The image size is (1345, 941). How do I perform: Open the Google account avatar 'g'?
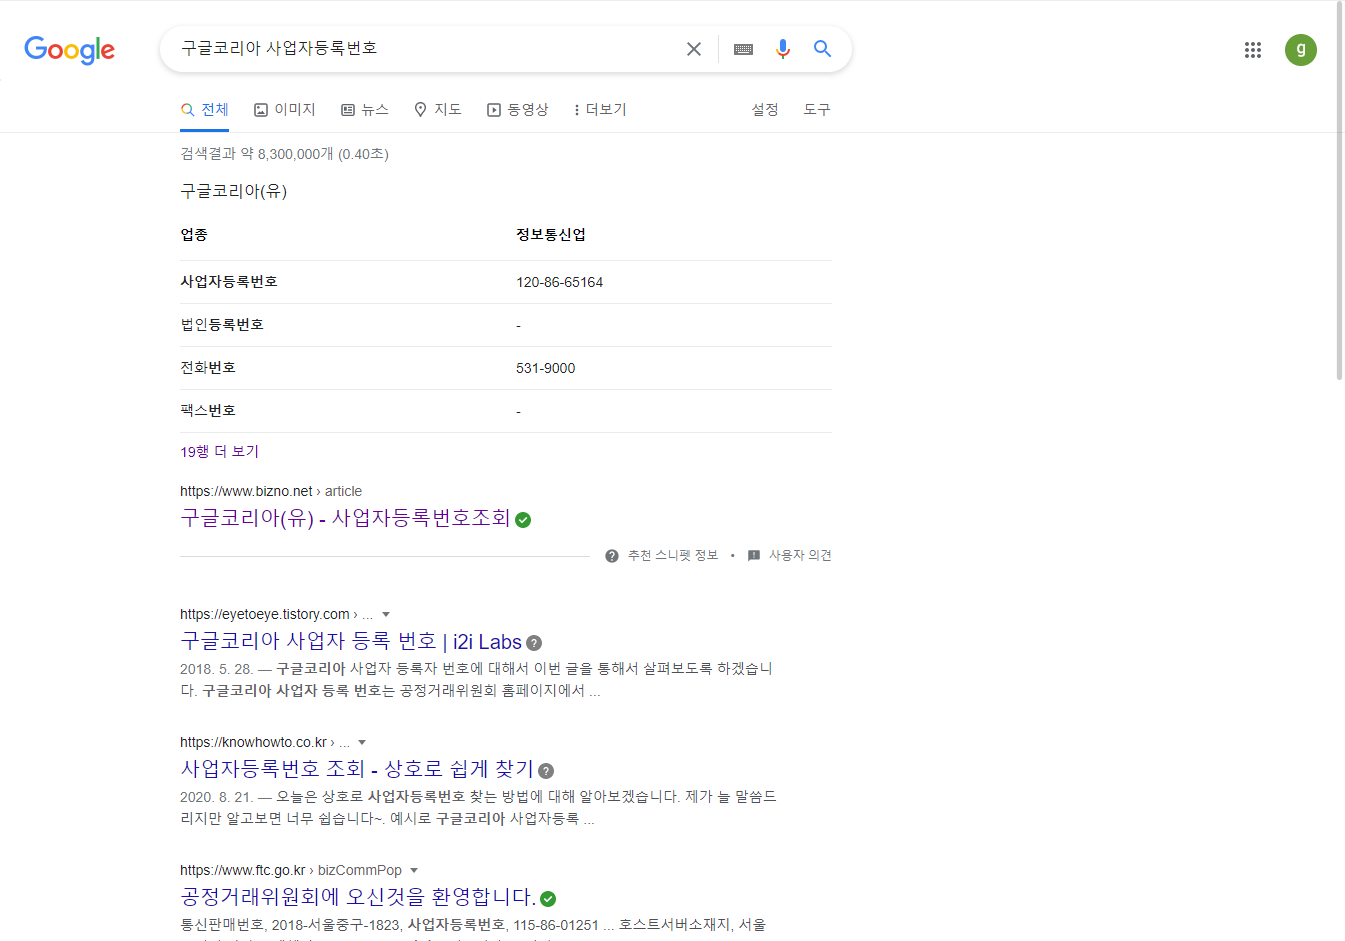1301,50
